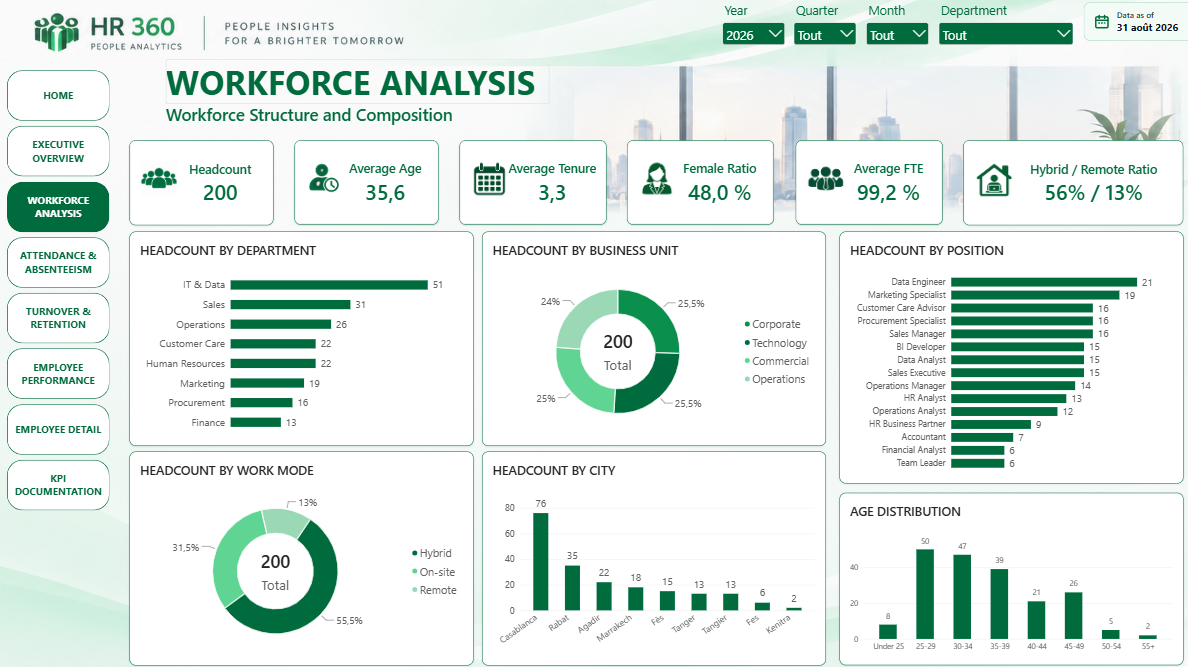Click the Average Tenure calendar icon
1188x667 pixels.
pyautogui.click(x=489, y=179)
